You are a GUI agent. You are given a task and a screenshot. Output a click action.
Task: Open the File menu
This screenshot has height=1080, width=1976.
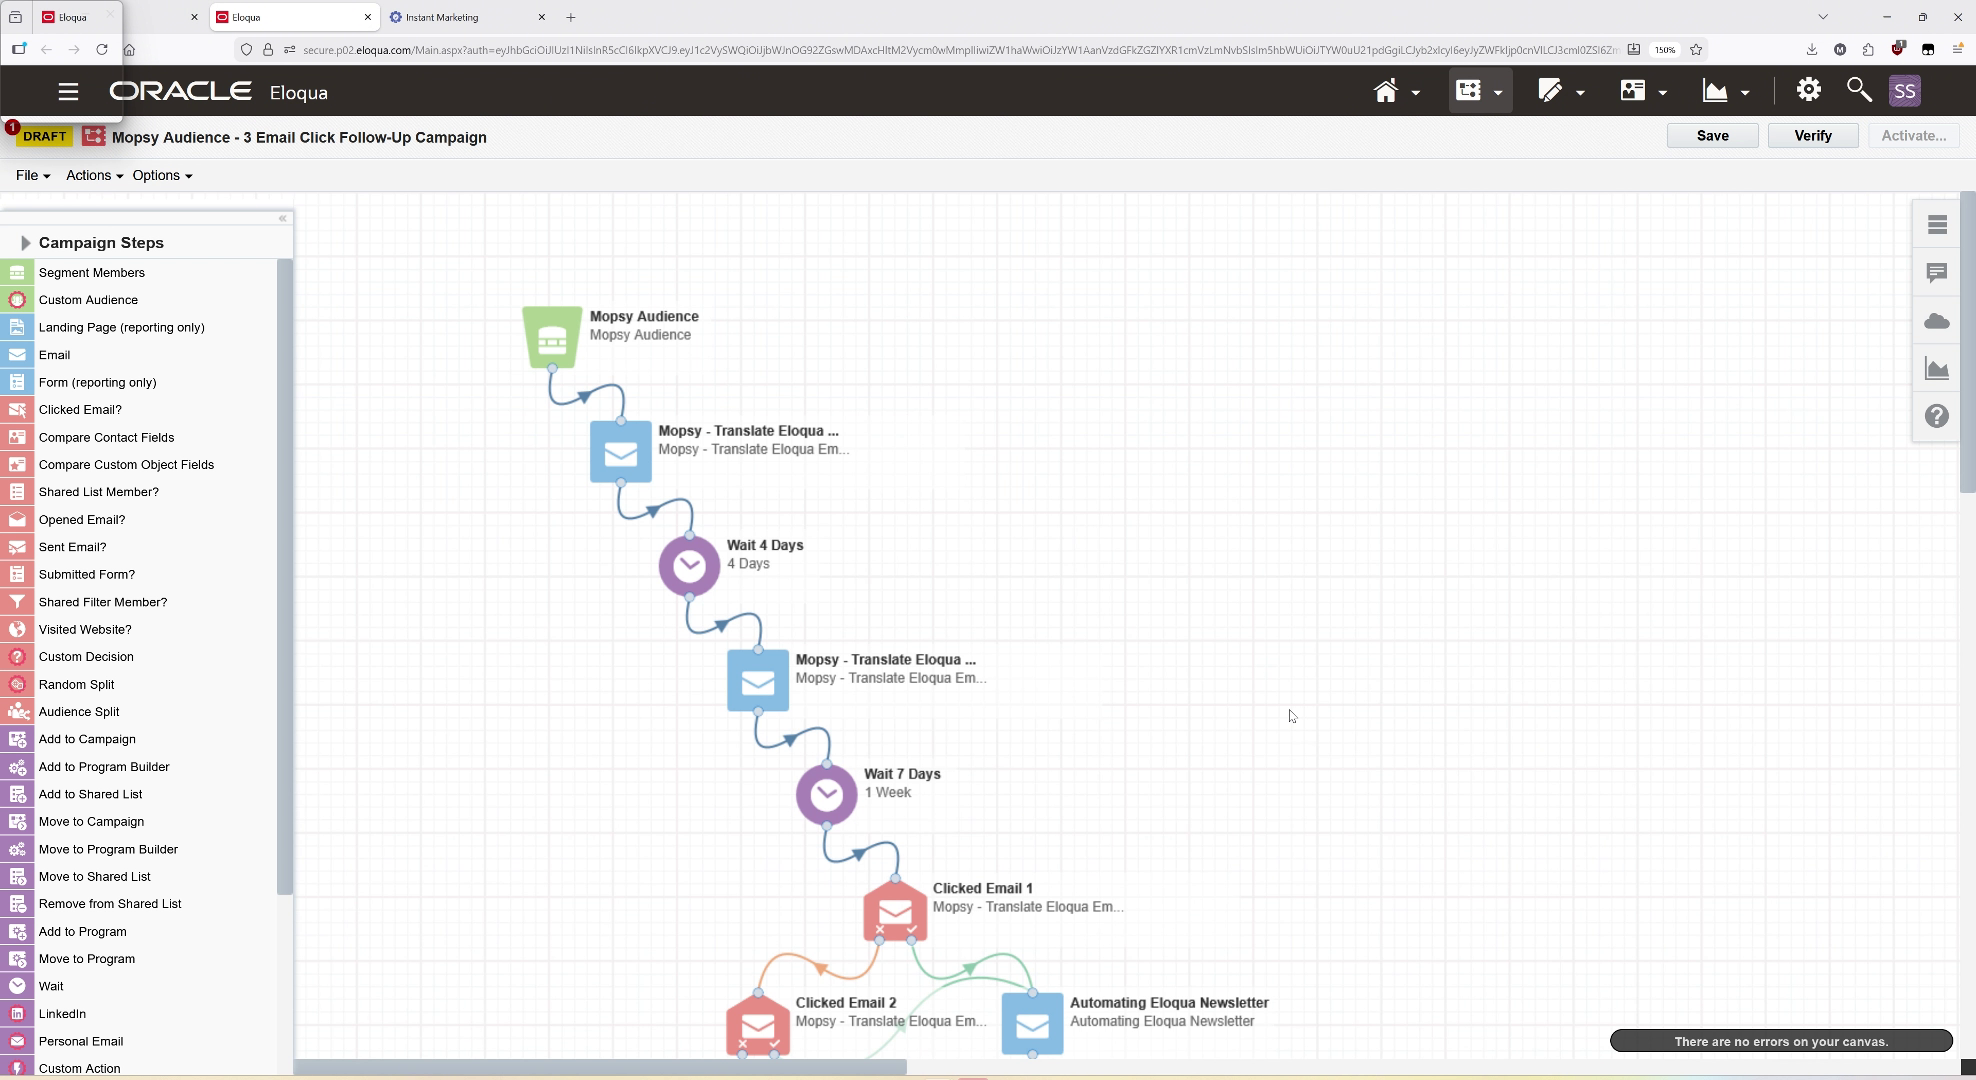pyautogui.click(x=33, y=175)
